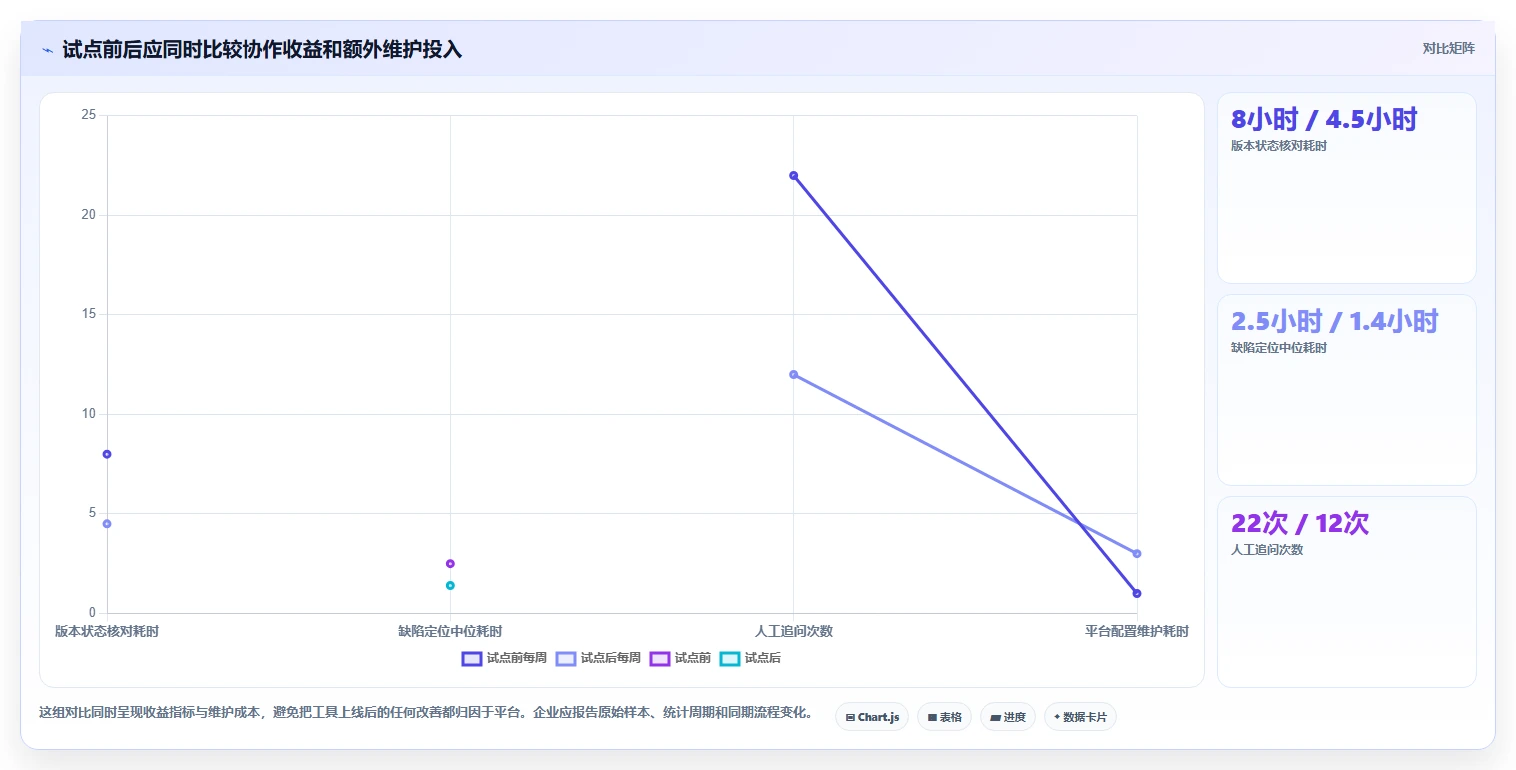Image resolution: width=1516 pixels, height=770 pixels.
Task: Click the purple 试点前 point at 2.5
Action: pyautogui.click(x=450, y=563)
